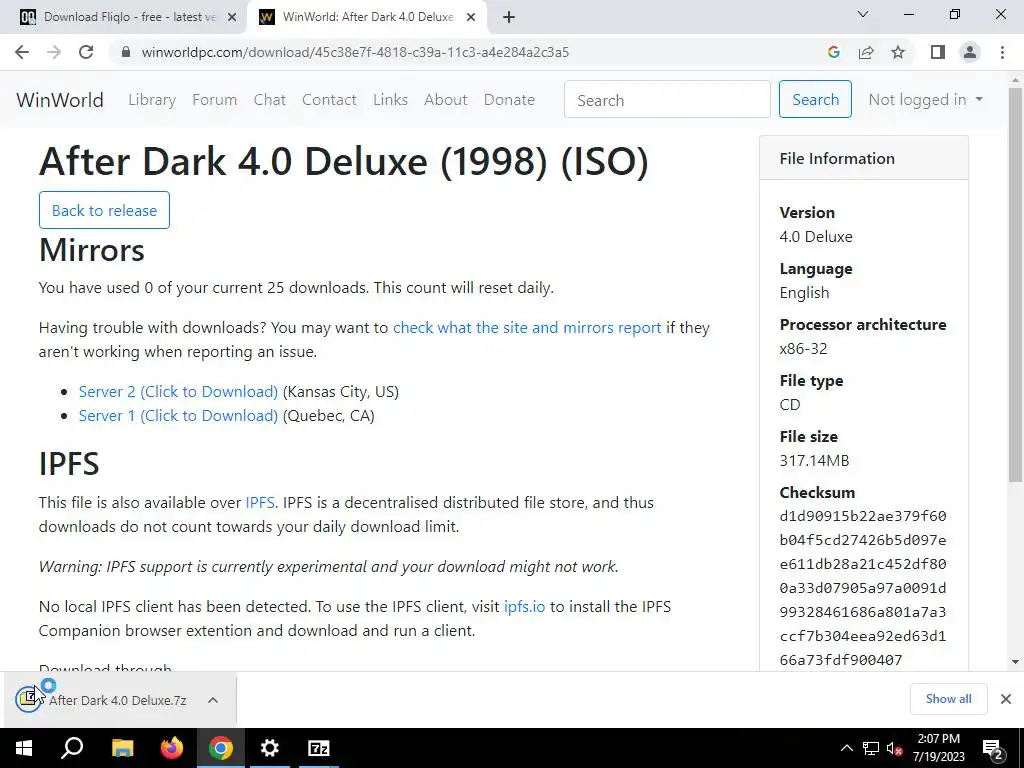The image size is (1024, 768).
Task: Open the Donate page
Action: click(509, 100)
